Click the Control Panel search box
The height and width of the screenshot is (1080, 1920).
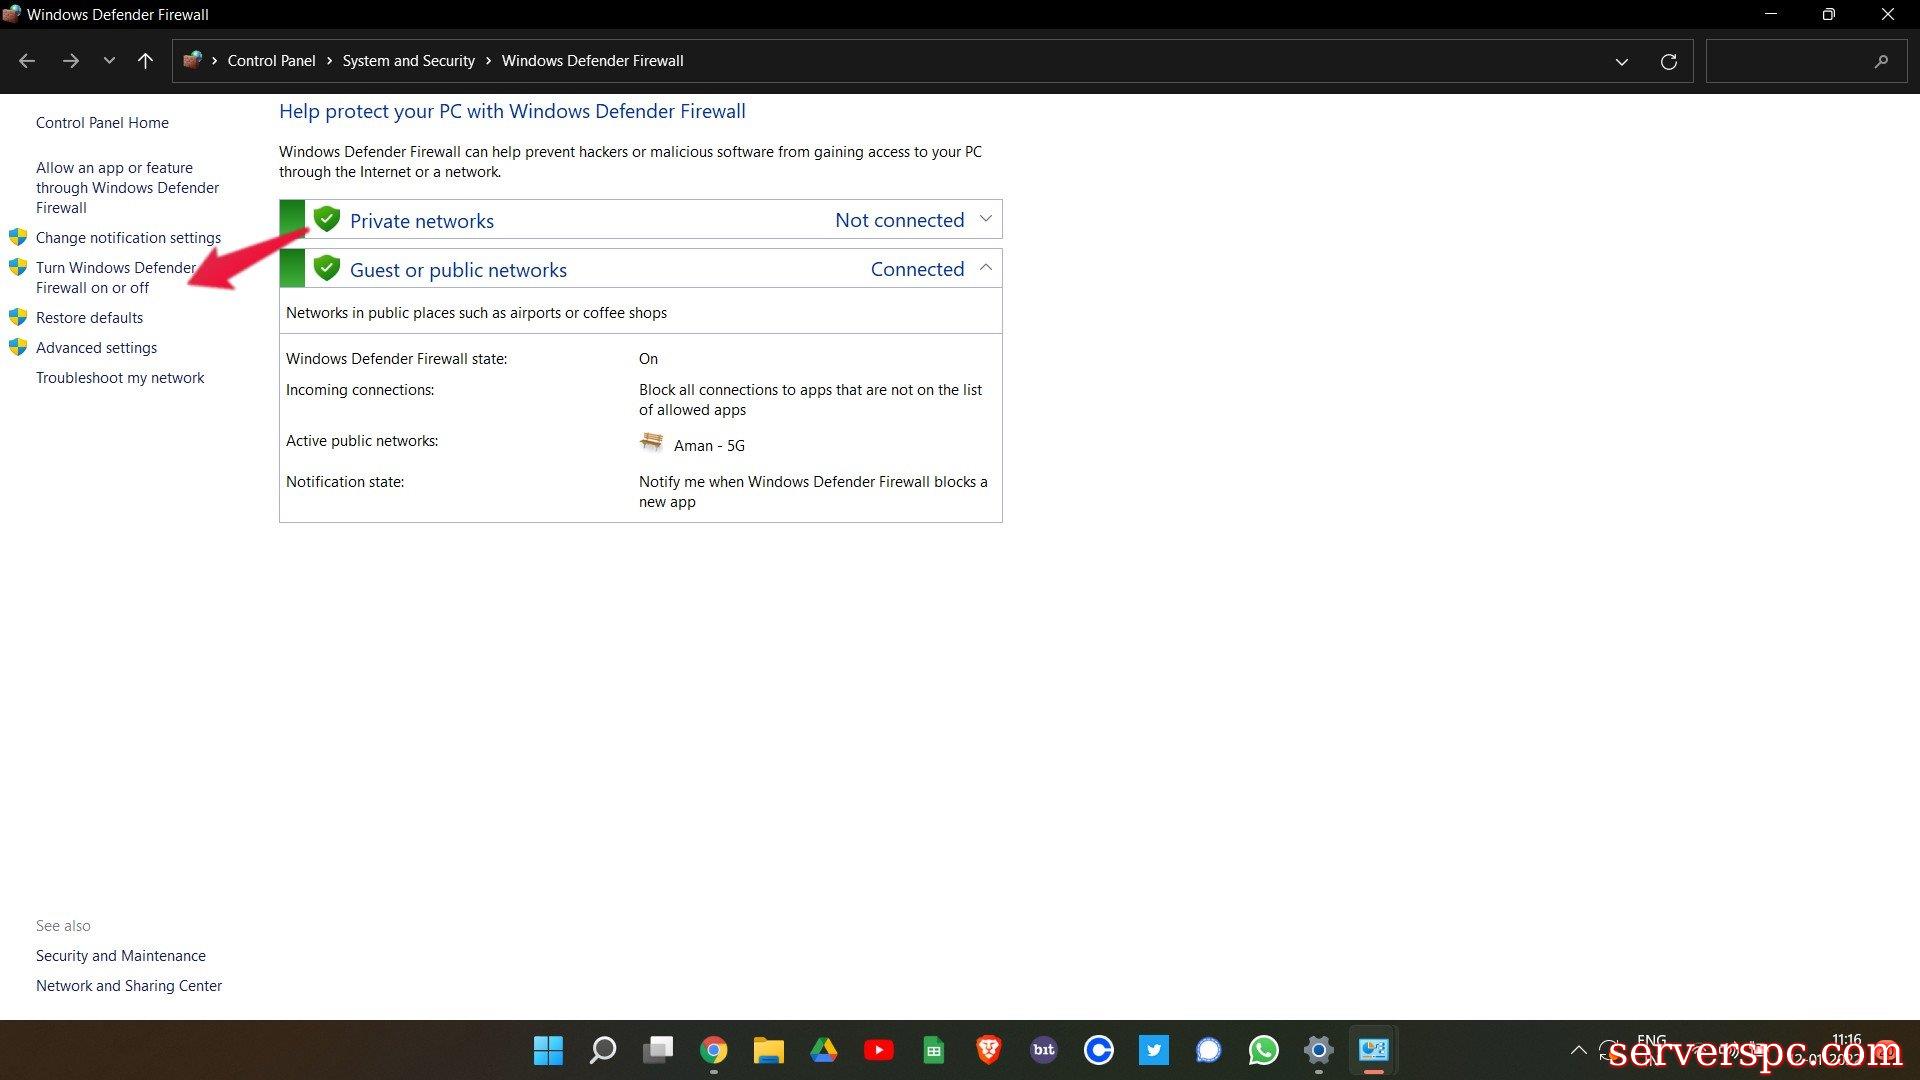(1790, 61)
